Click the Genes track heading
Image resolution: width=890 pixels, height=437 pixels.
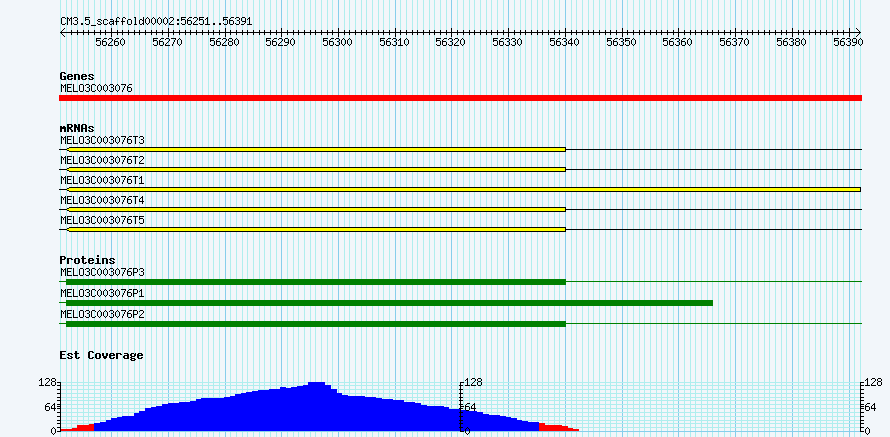(x=77, y=76)
